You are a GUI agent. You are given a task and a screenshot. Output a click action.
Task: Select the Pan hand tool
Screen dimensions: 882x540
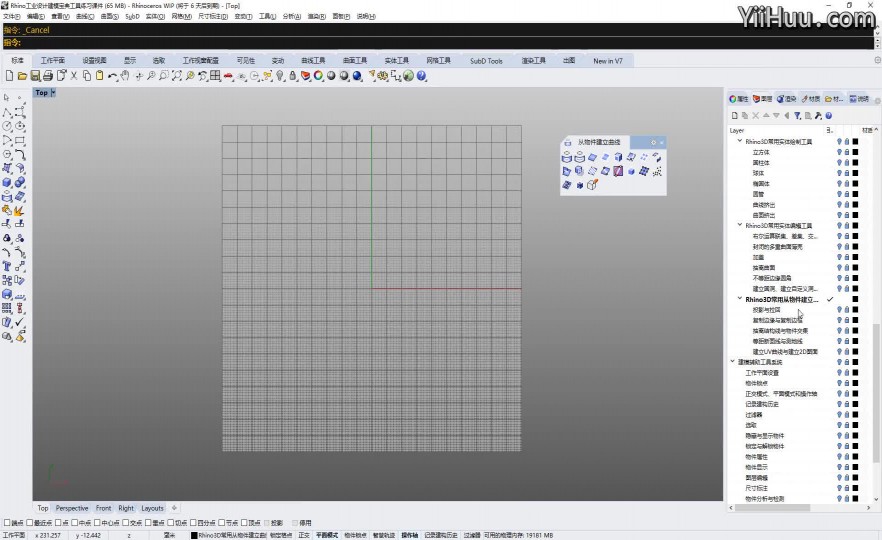point(125,75)
